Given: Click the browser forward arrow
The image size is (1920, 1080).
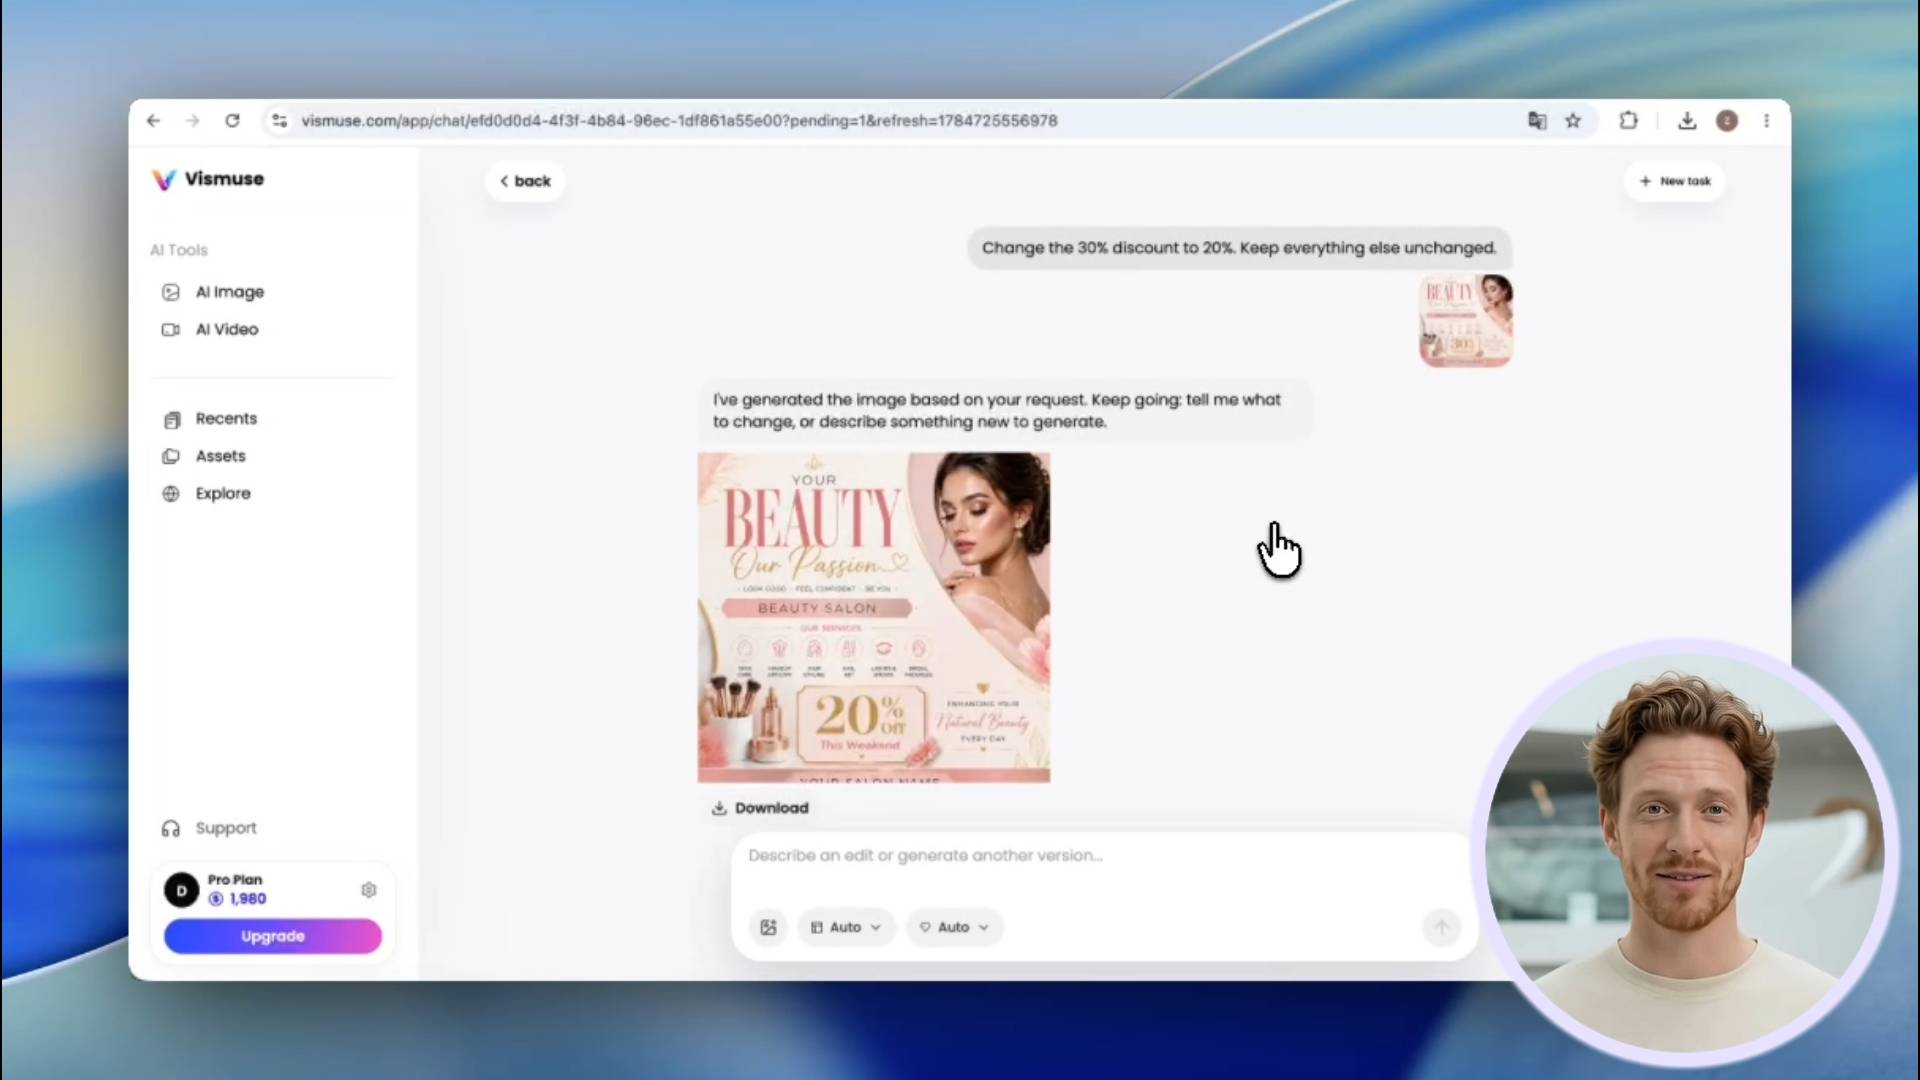Looking at the screenshot, I should (x=192, y=120).
